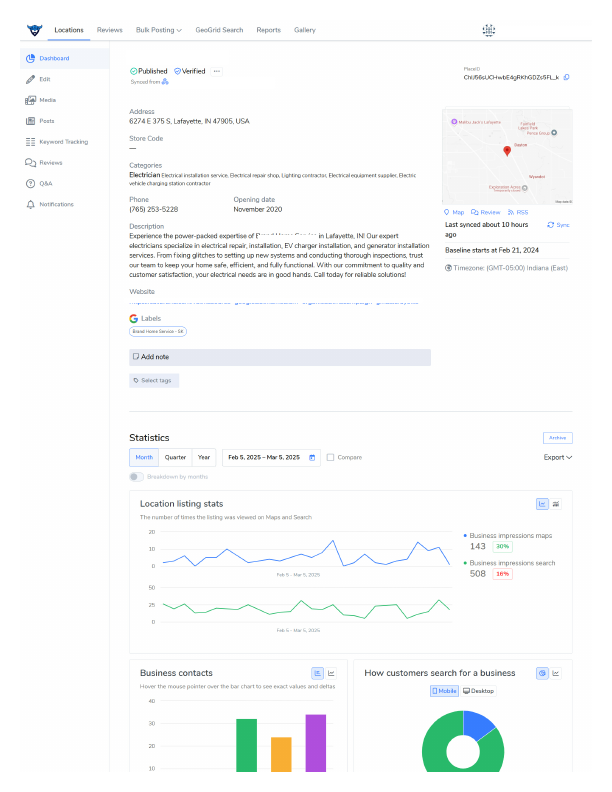Open the Export dropdown
This screenshot has height=792, width=612.
pos(557,458)
